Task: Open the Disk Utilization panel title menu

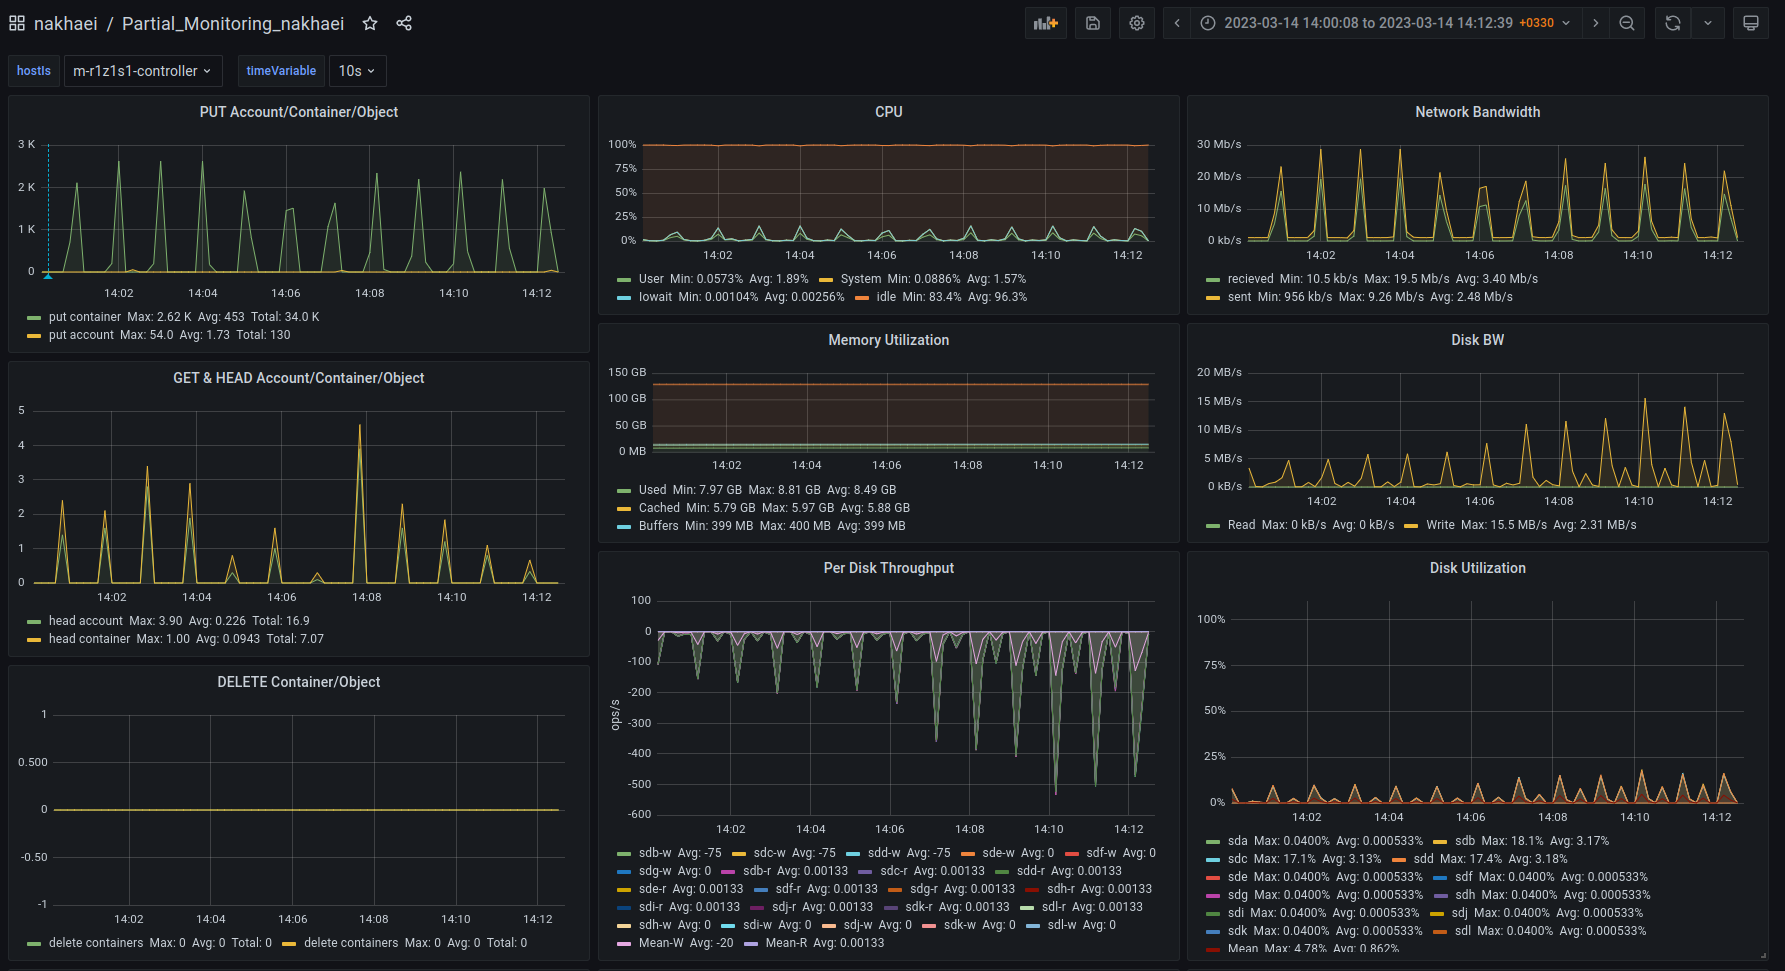Action: [x=1477, y=568]
